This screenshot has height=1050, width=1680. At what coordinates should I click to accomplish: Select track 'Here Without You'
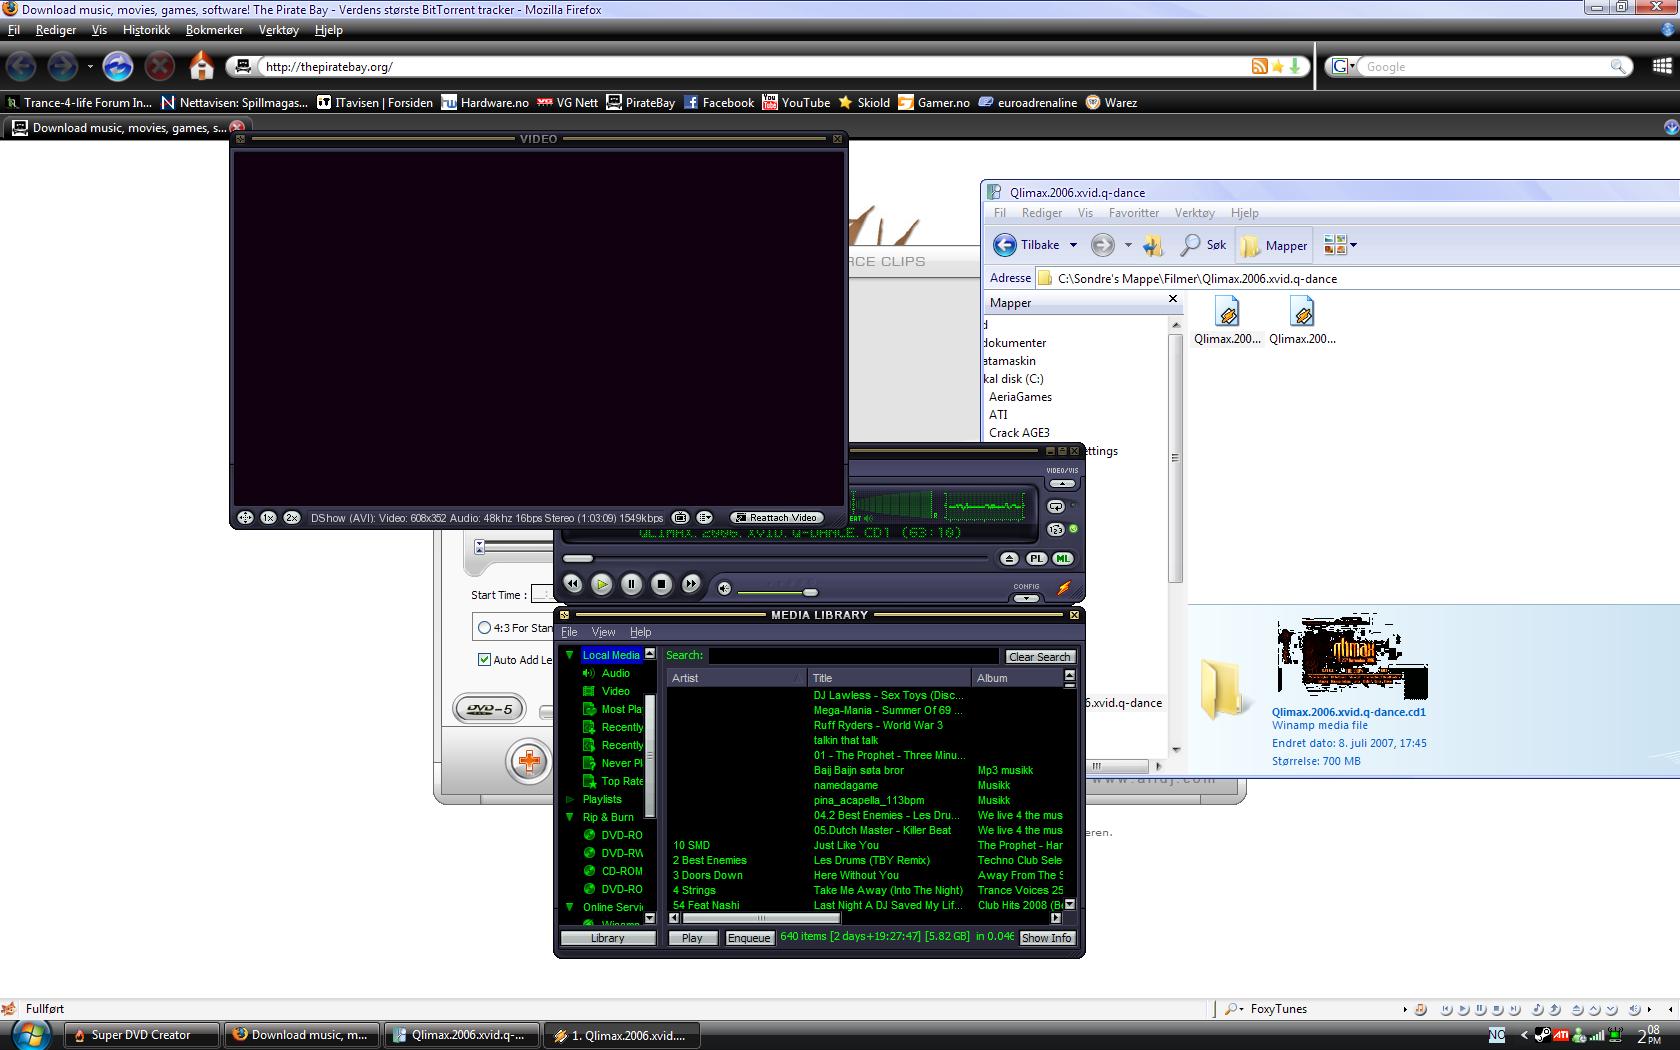856,875
